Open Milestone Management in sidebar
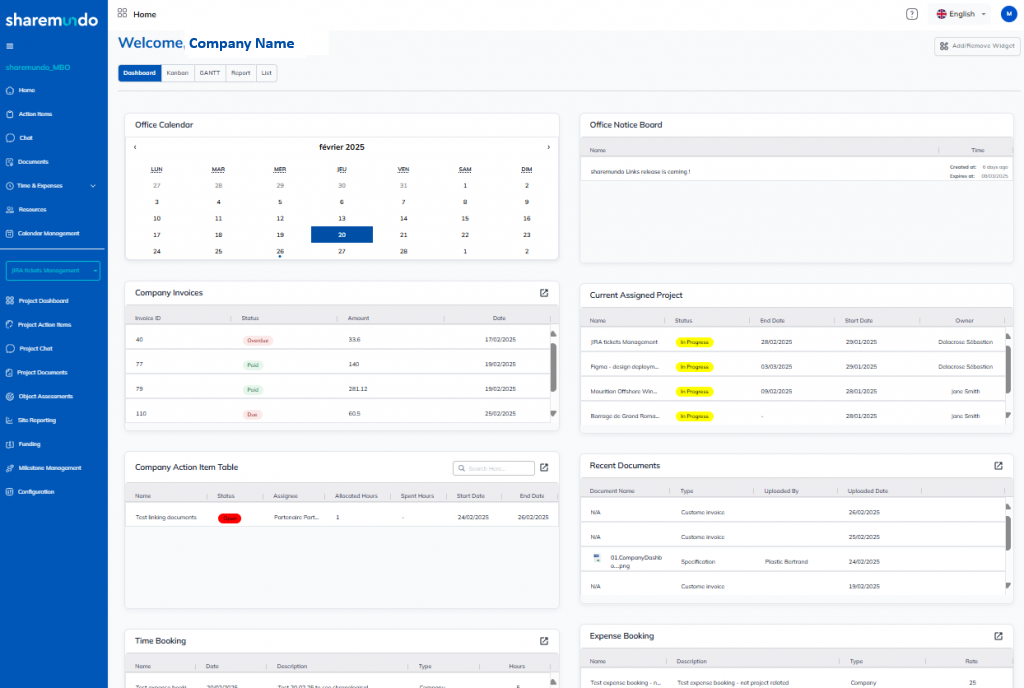This screenshot has width=1024, height=688. [49, 468]
